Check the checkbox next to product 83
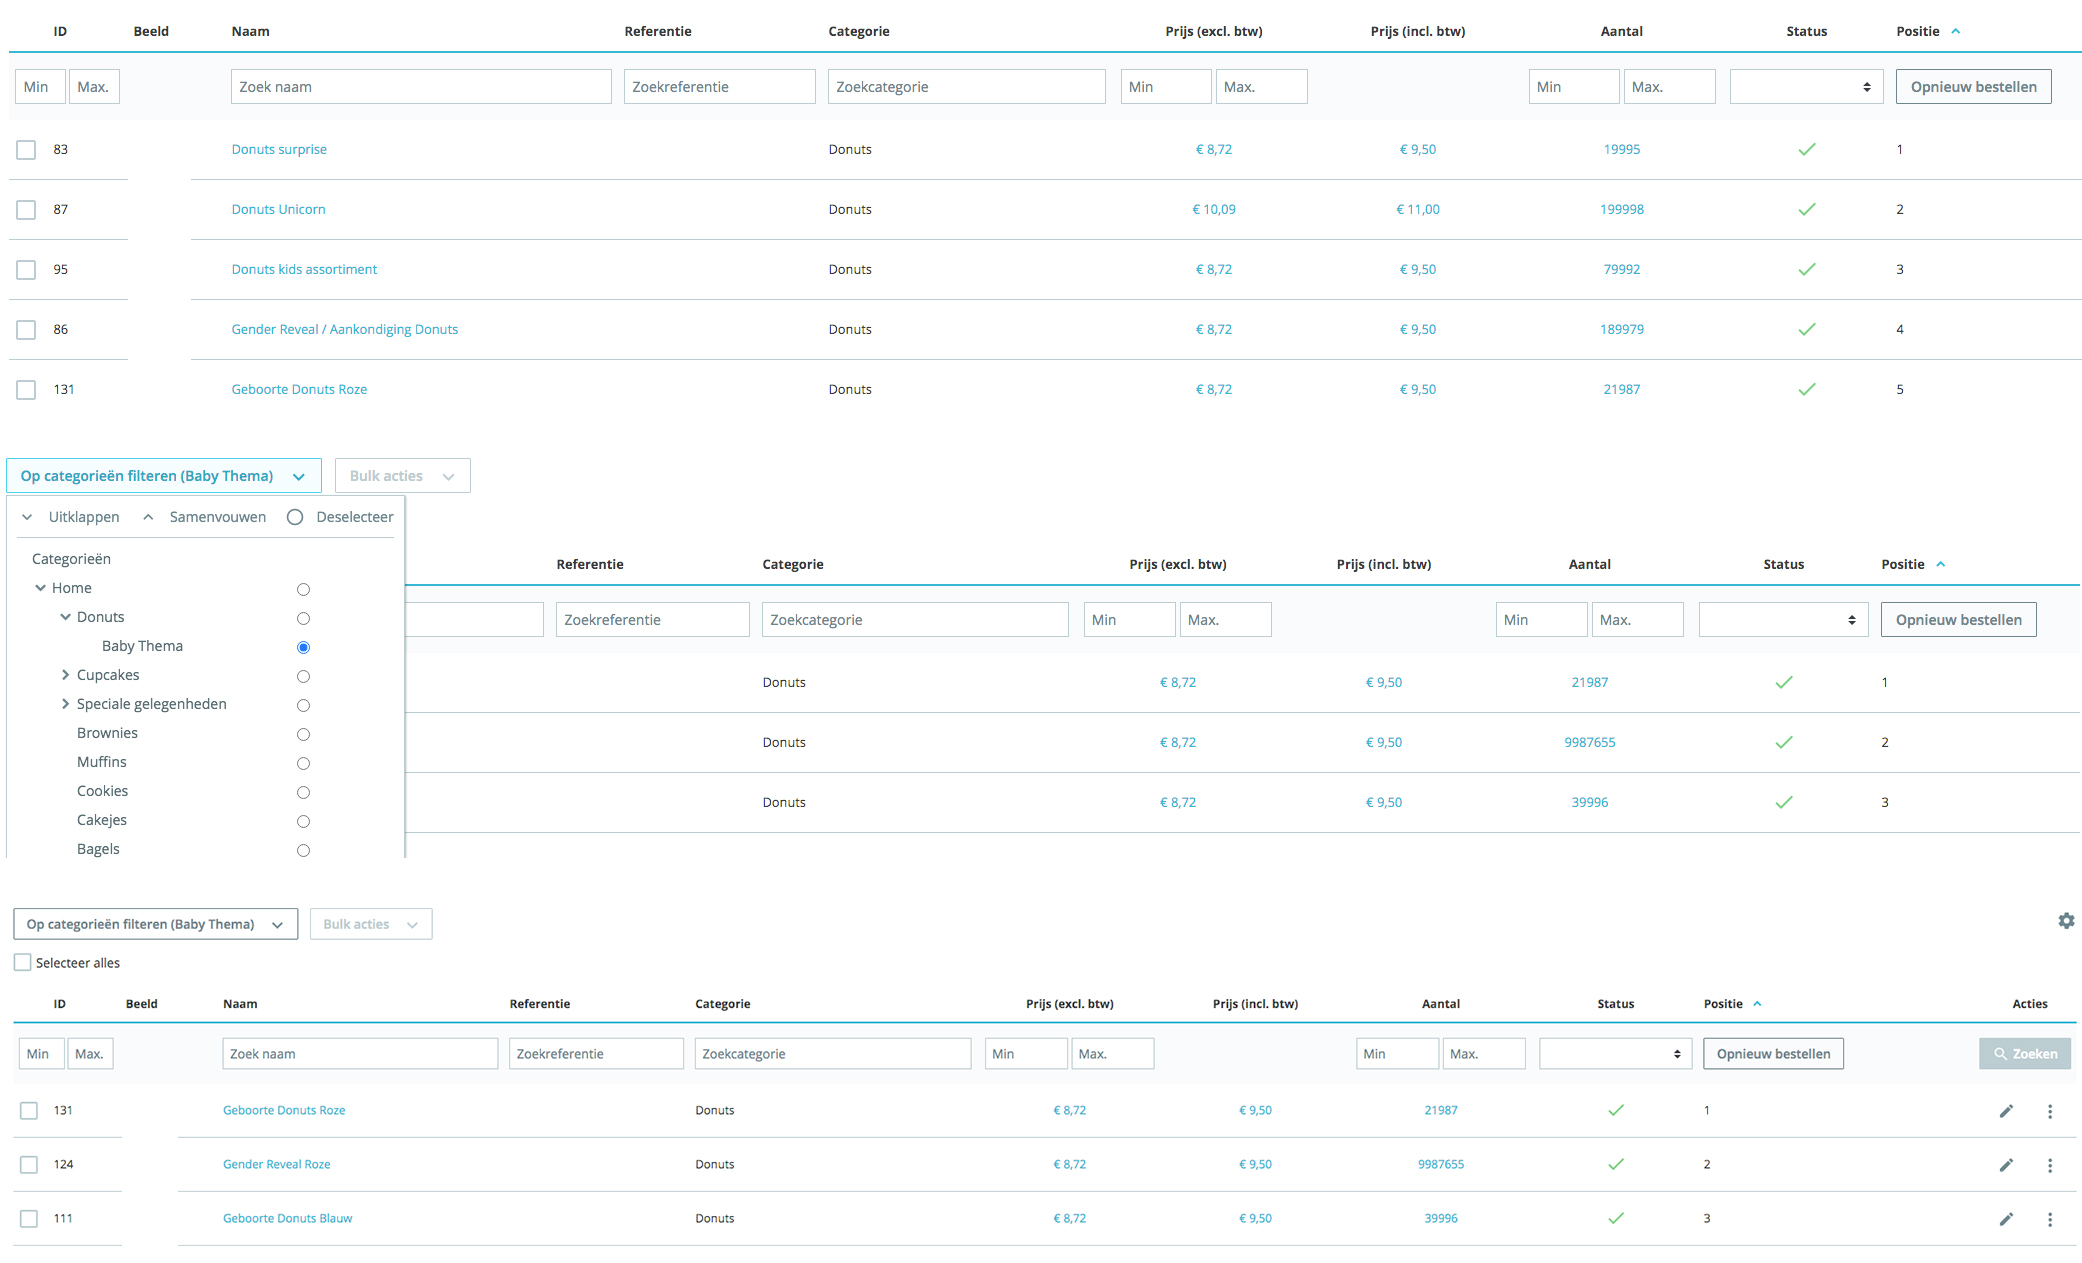The height and width of the screenshot is (1263, 2082). 26,149
